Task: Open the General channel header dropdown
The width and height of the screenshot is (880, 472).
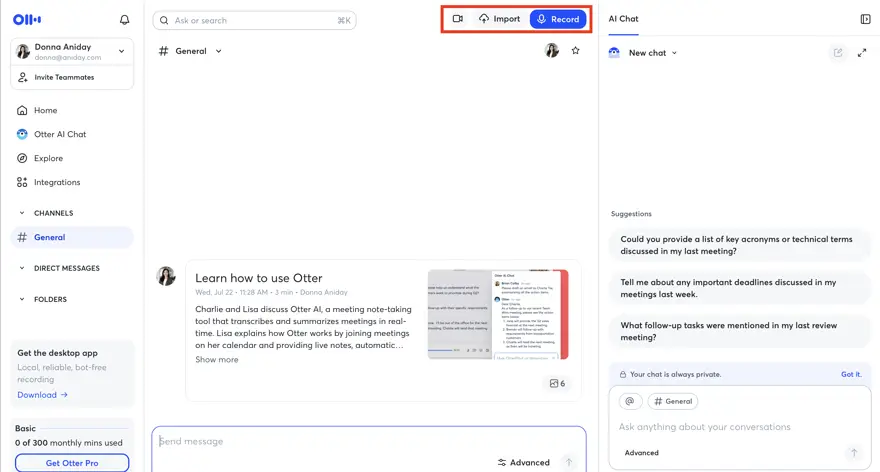Action: point(218,51)
